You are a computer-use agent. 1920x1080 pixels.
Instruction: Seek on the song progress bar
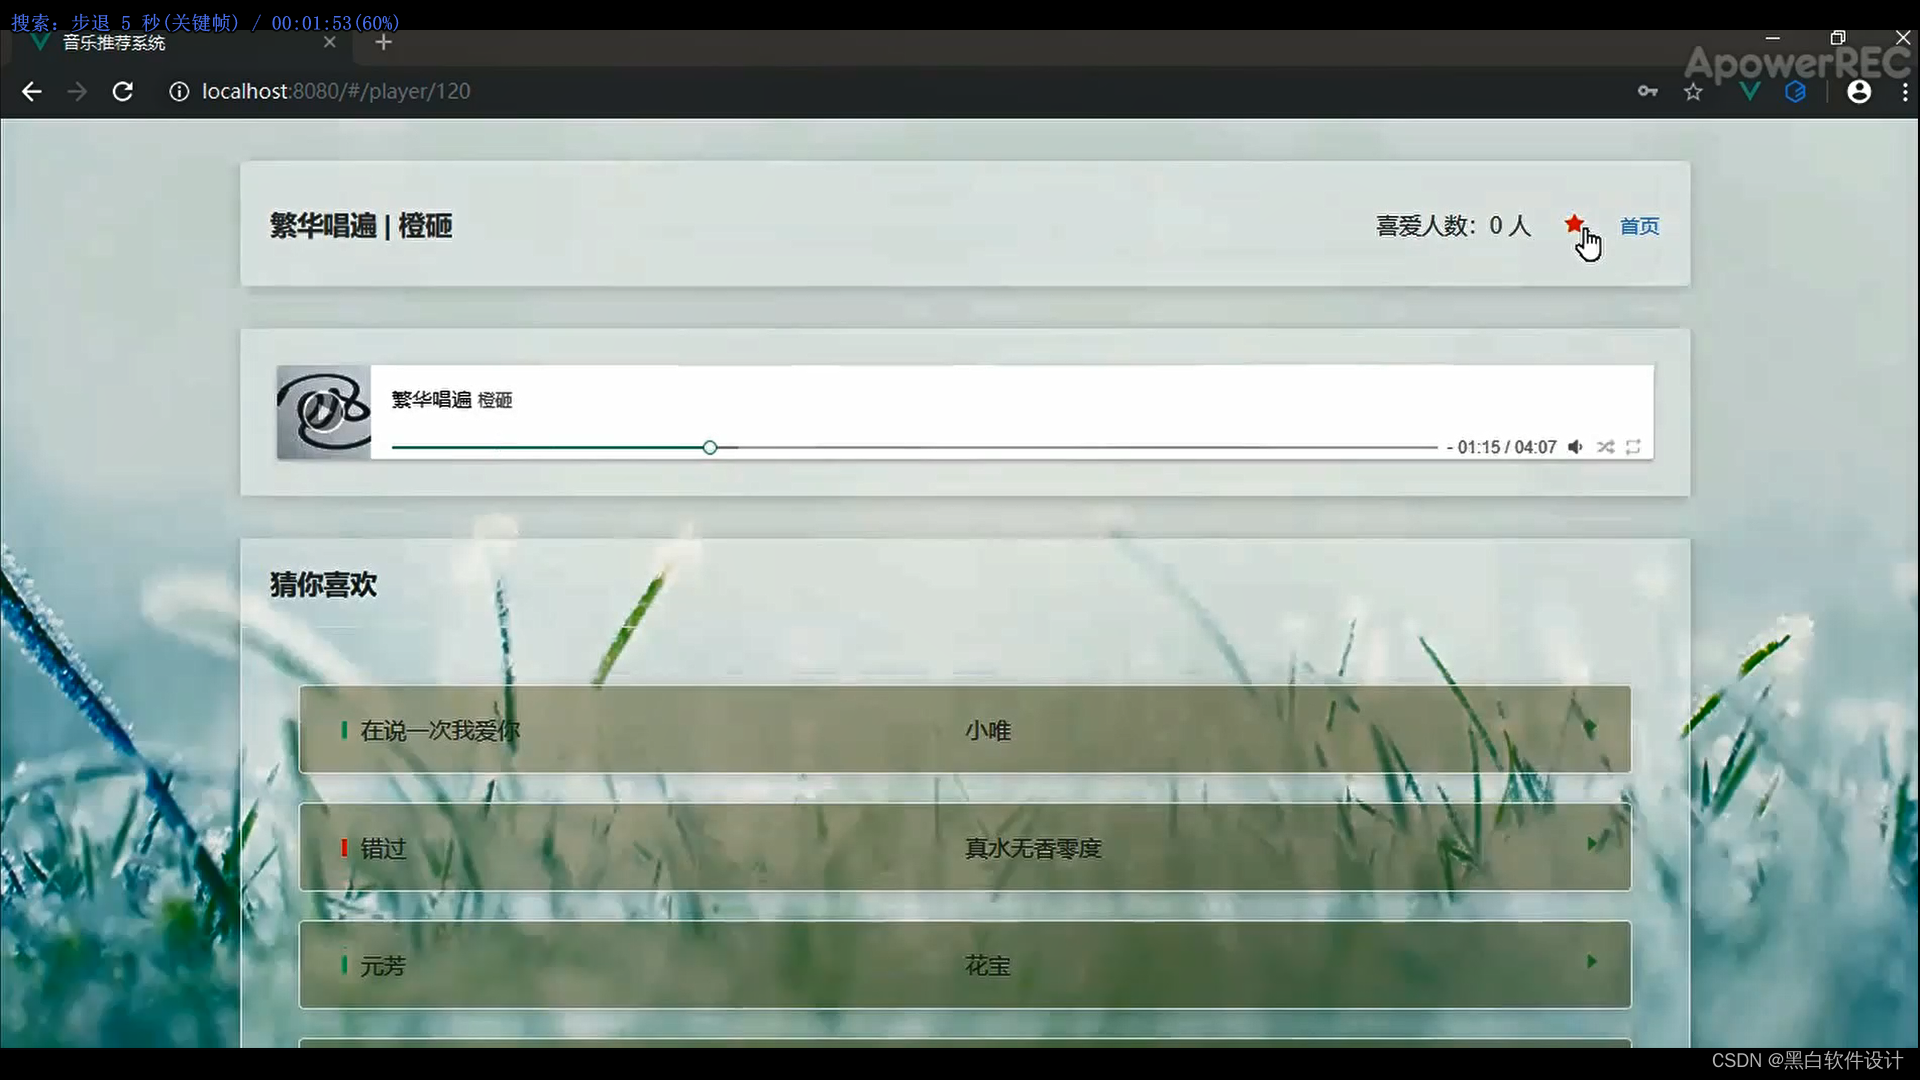914,447
